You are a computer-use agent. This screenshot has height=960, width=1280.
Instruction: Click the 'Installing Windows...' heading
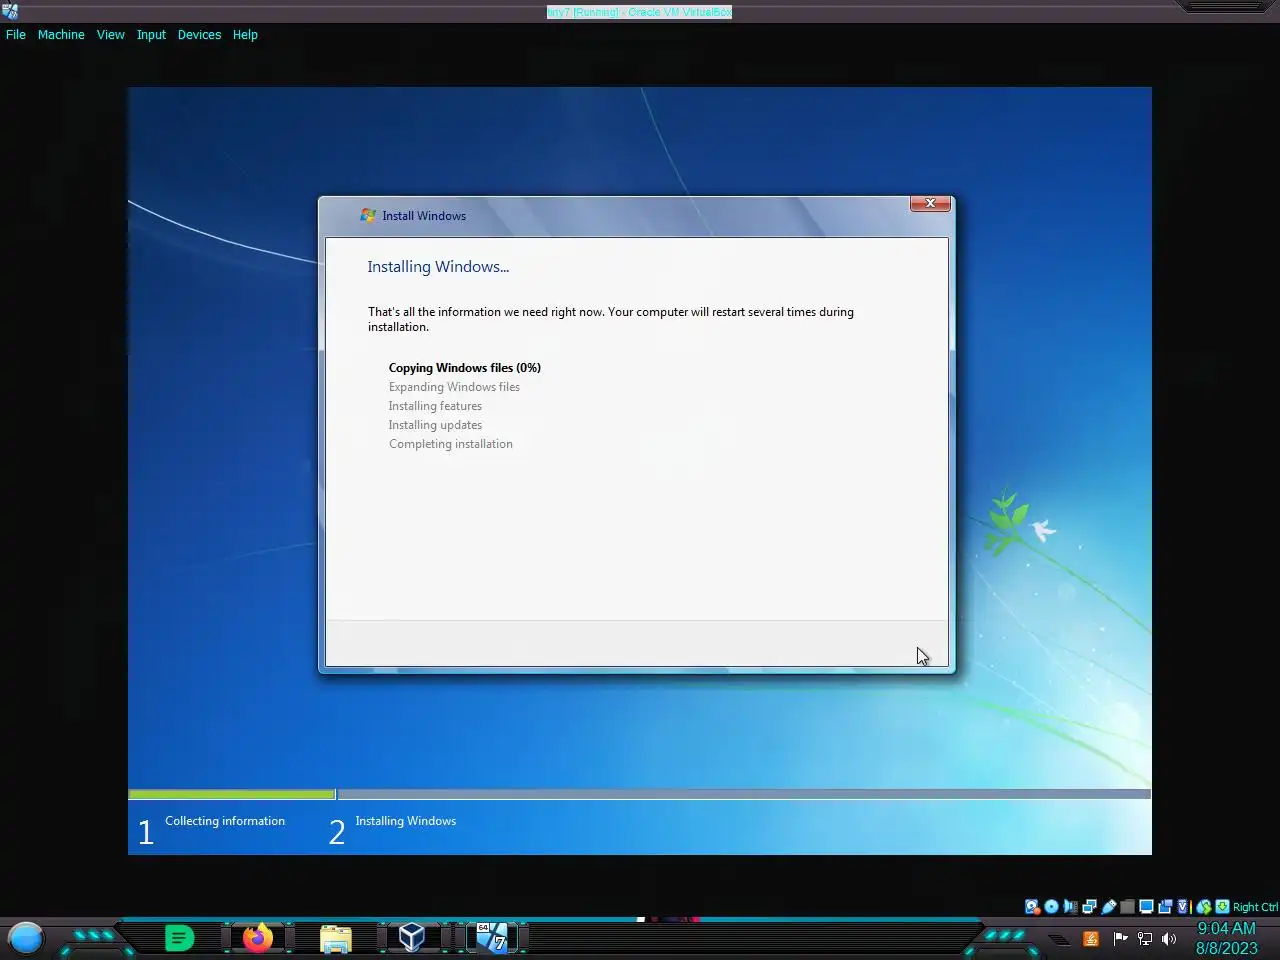[438, 267]
